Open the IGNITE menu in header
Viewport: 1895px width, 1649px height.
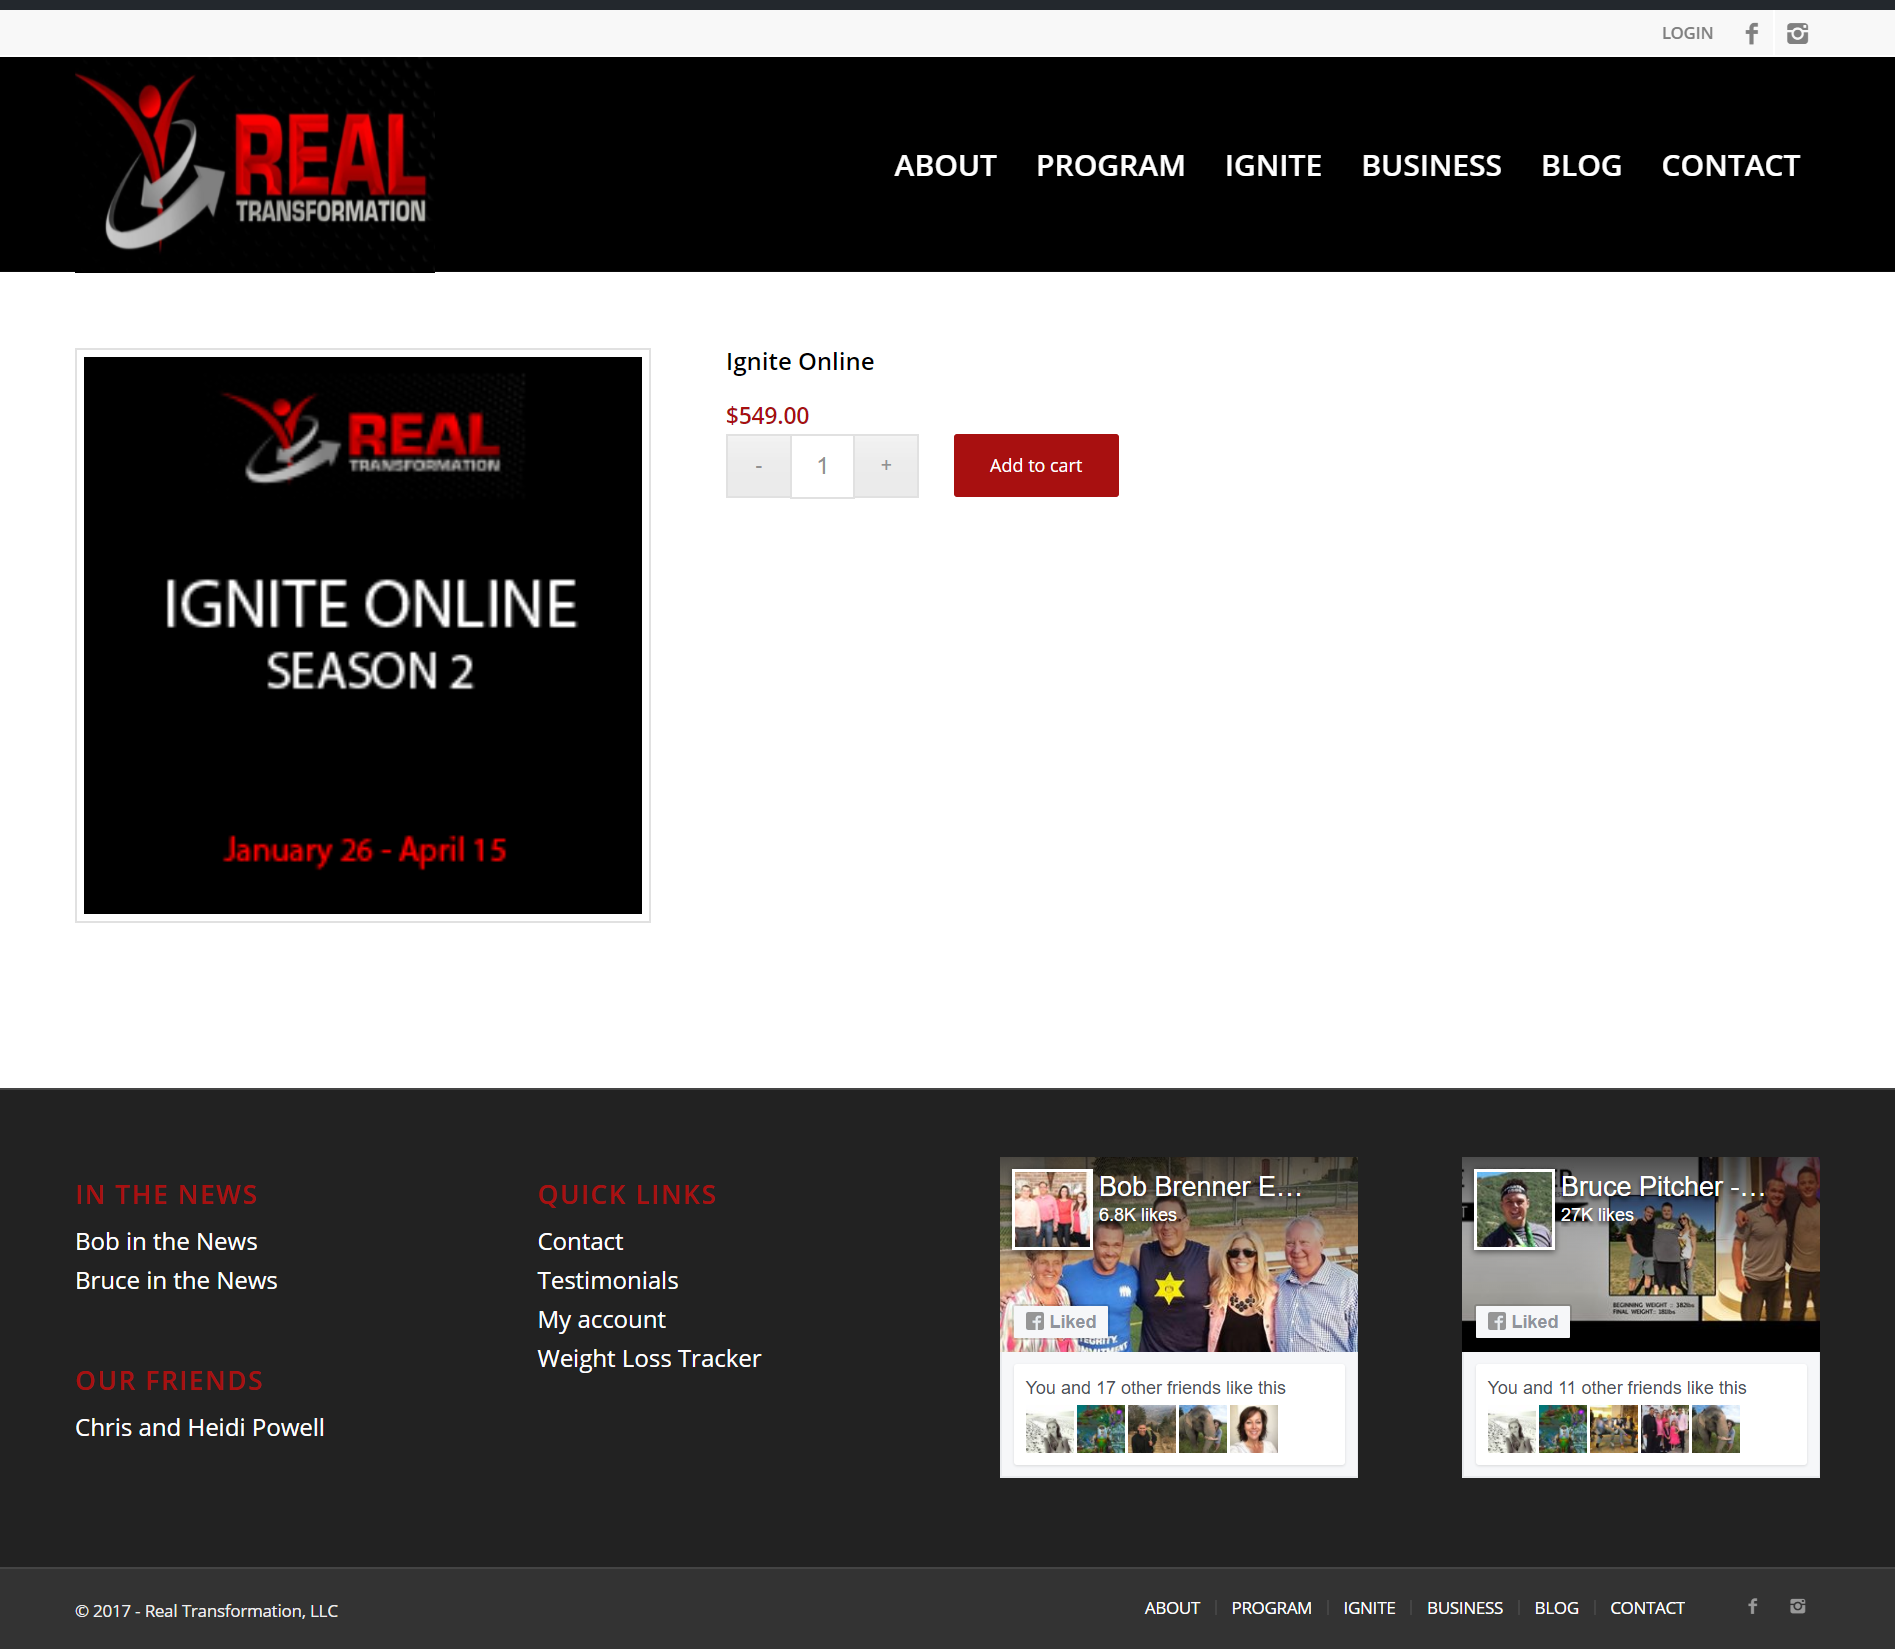tap(1273, 165)
